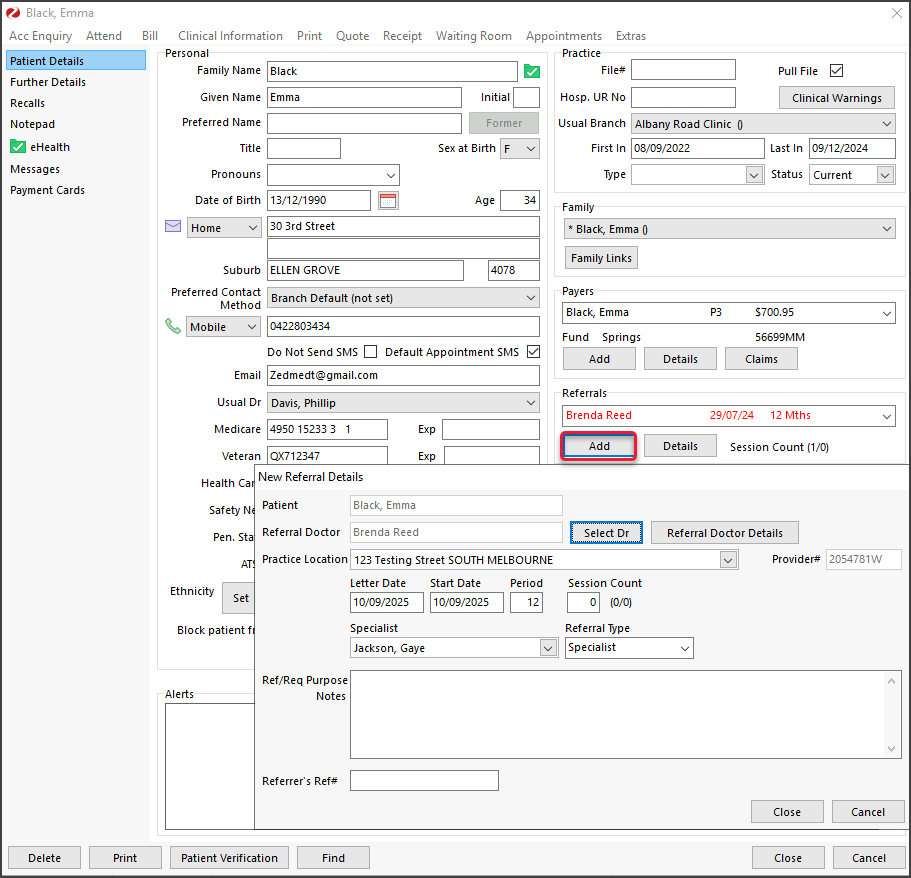
Task: Open the Referral Type dropdown
Action: [x=684, y=648]
